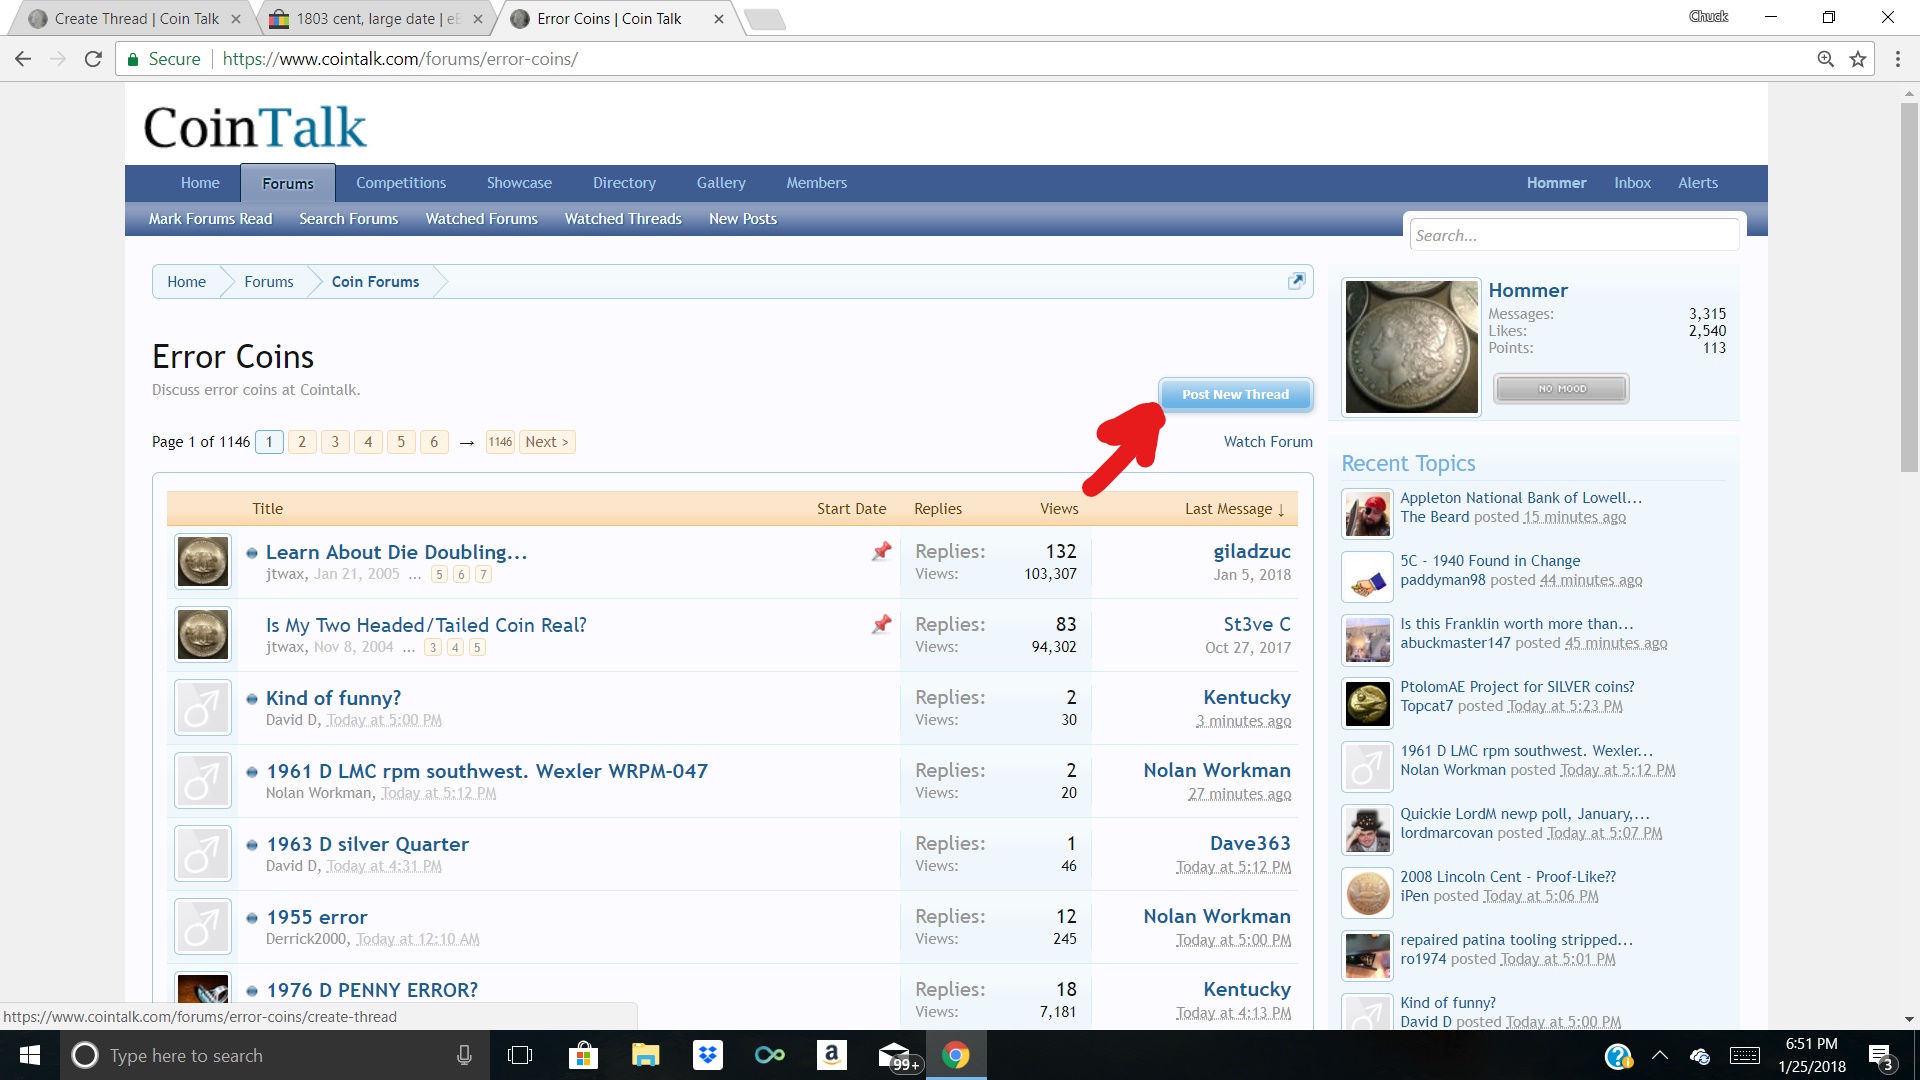Viewport: 1920px width, 1080px height.
Task: Set mood via No Mood button
Action: click(1561, 389)
